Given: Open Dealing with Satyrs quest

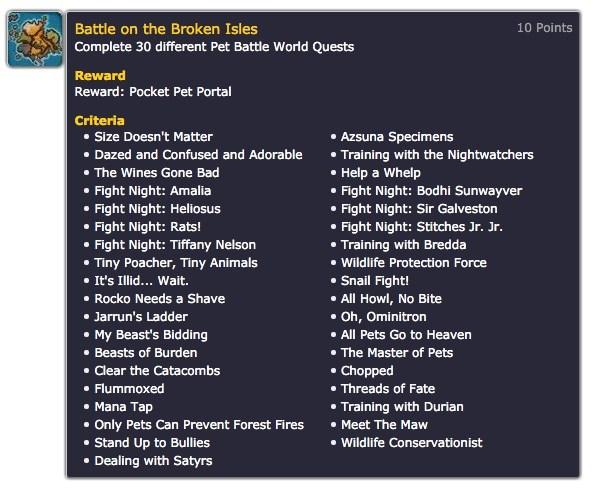Looking at the screenshot, I should tap(153, 461).
